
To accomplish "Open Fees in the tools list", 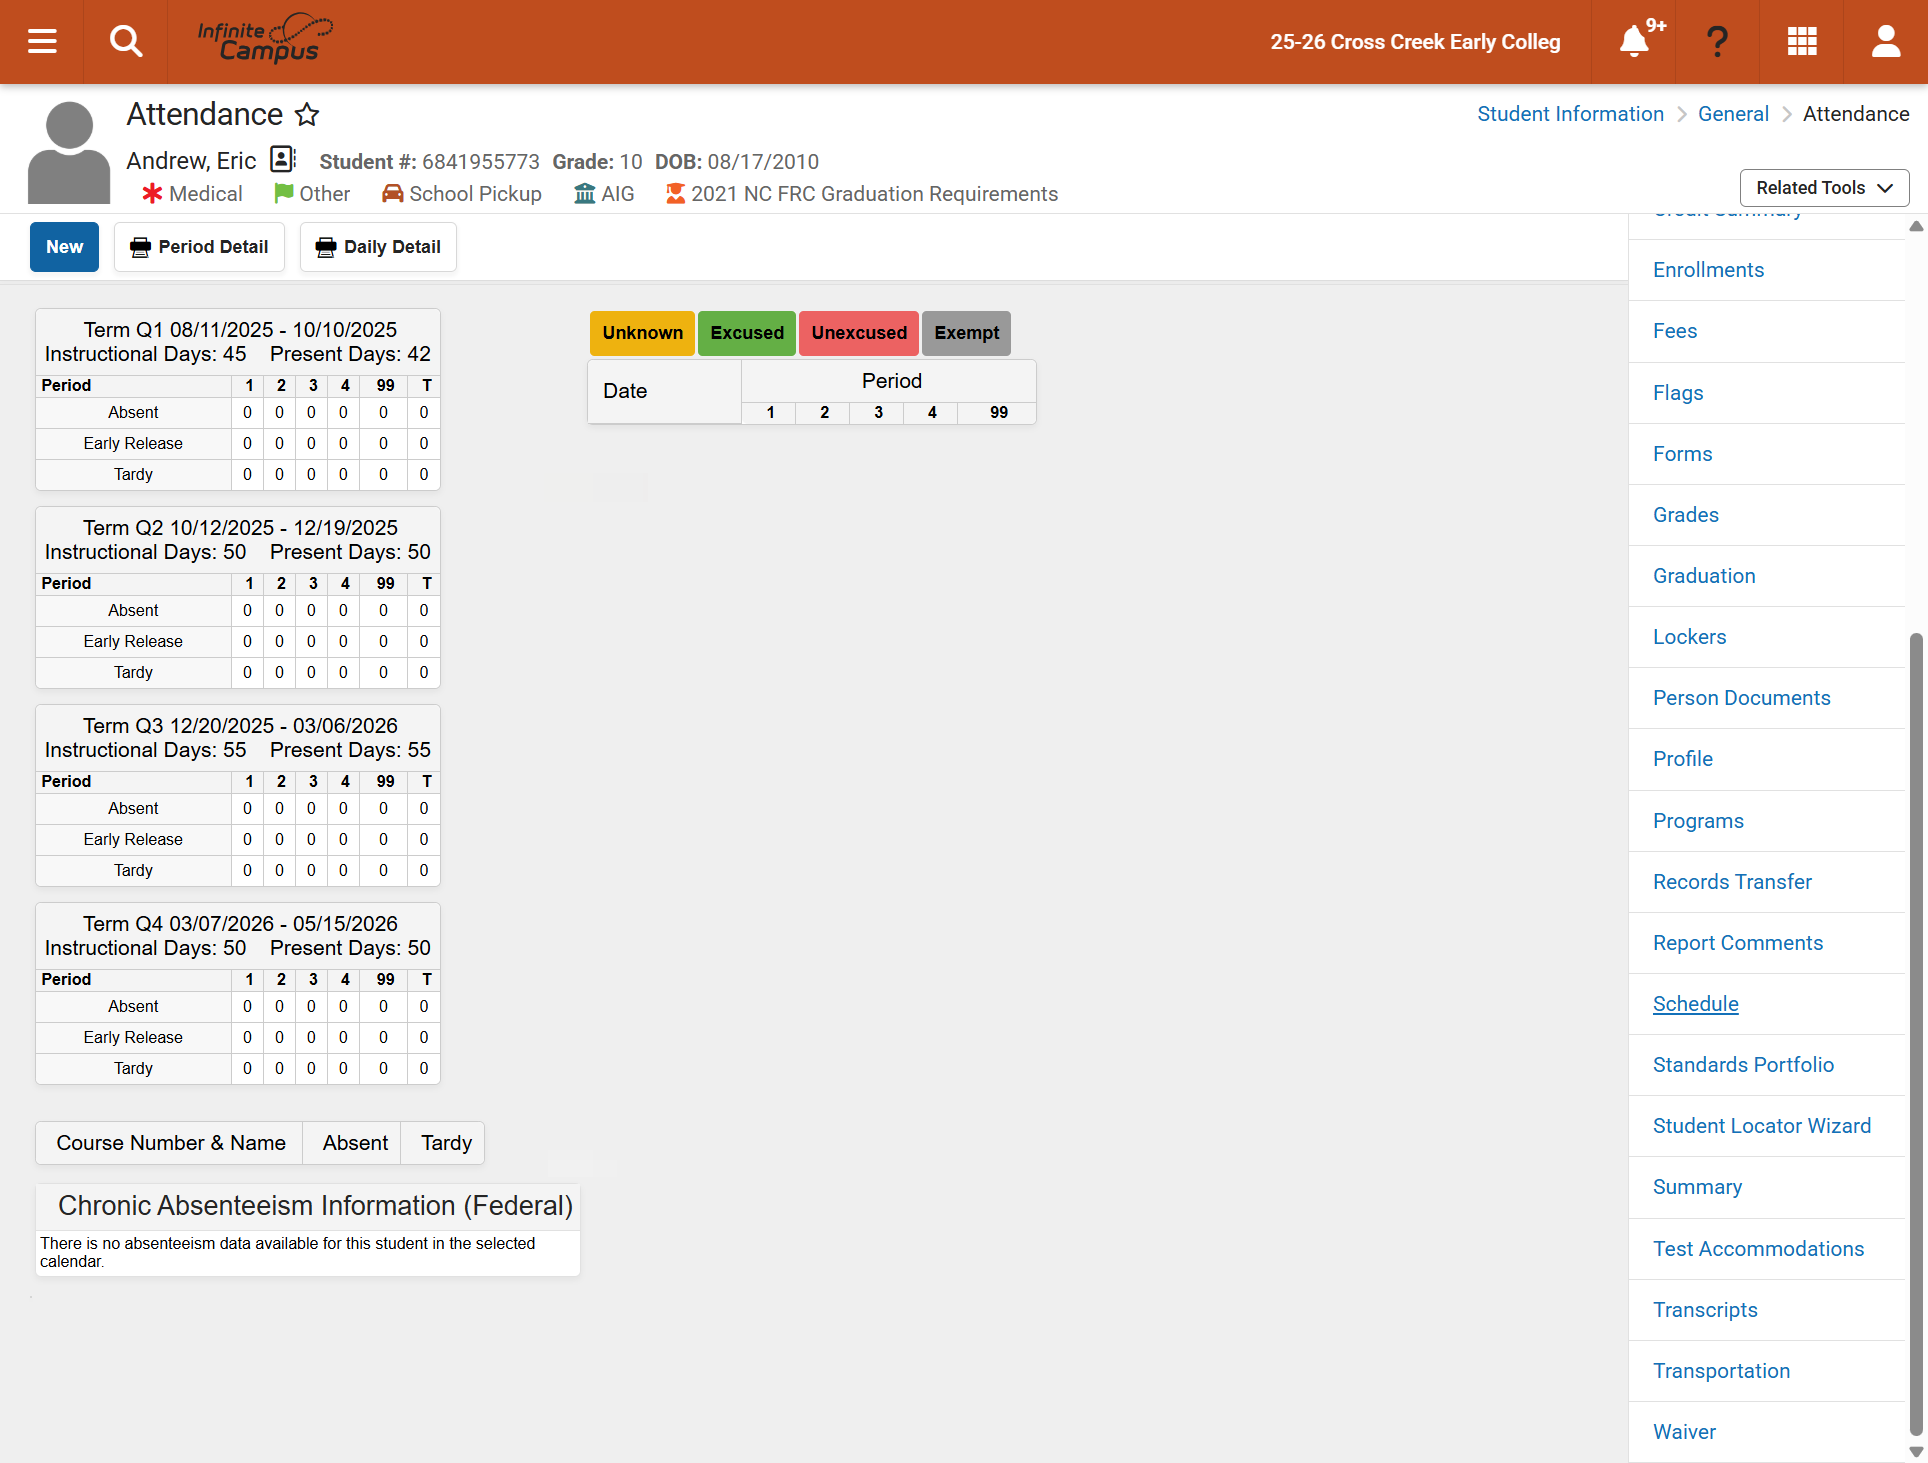I will [x=1675, y=331].
